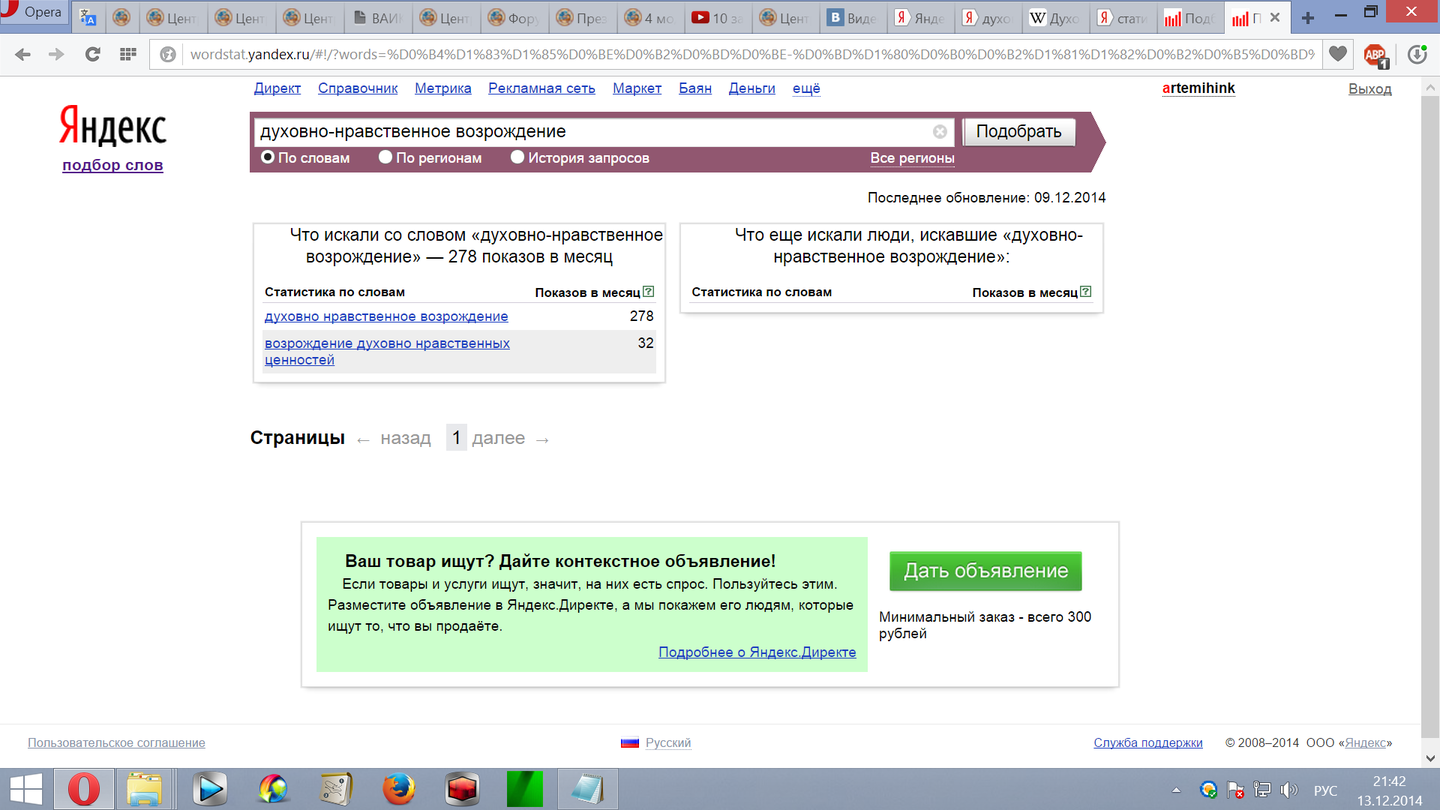Click the volume icon in system tray

click(1289, 790)
